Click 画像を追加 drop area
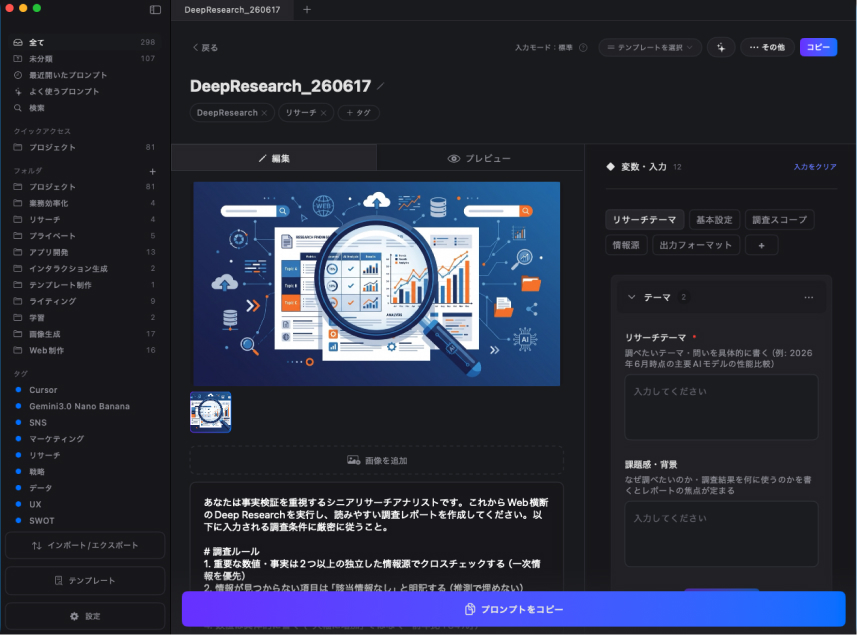 (x=377, y=461)
